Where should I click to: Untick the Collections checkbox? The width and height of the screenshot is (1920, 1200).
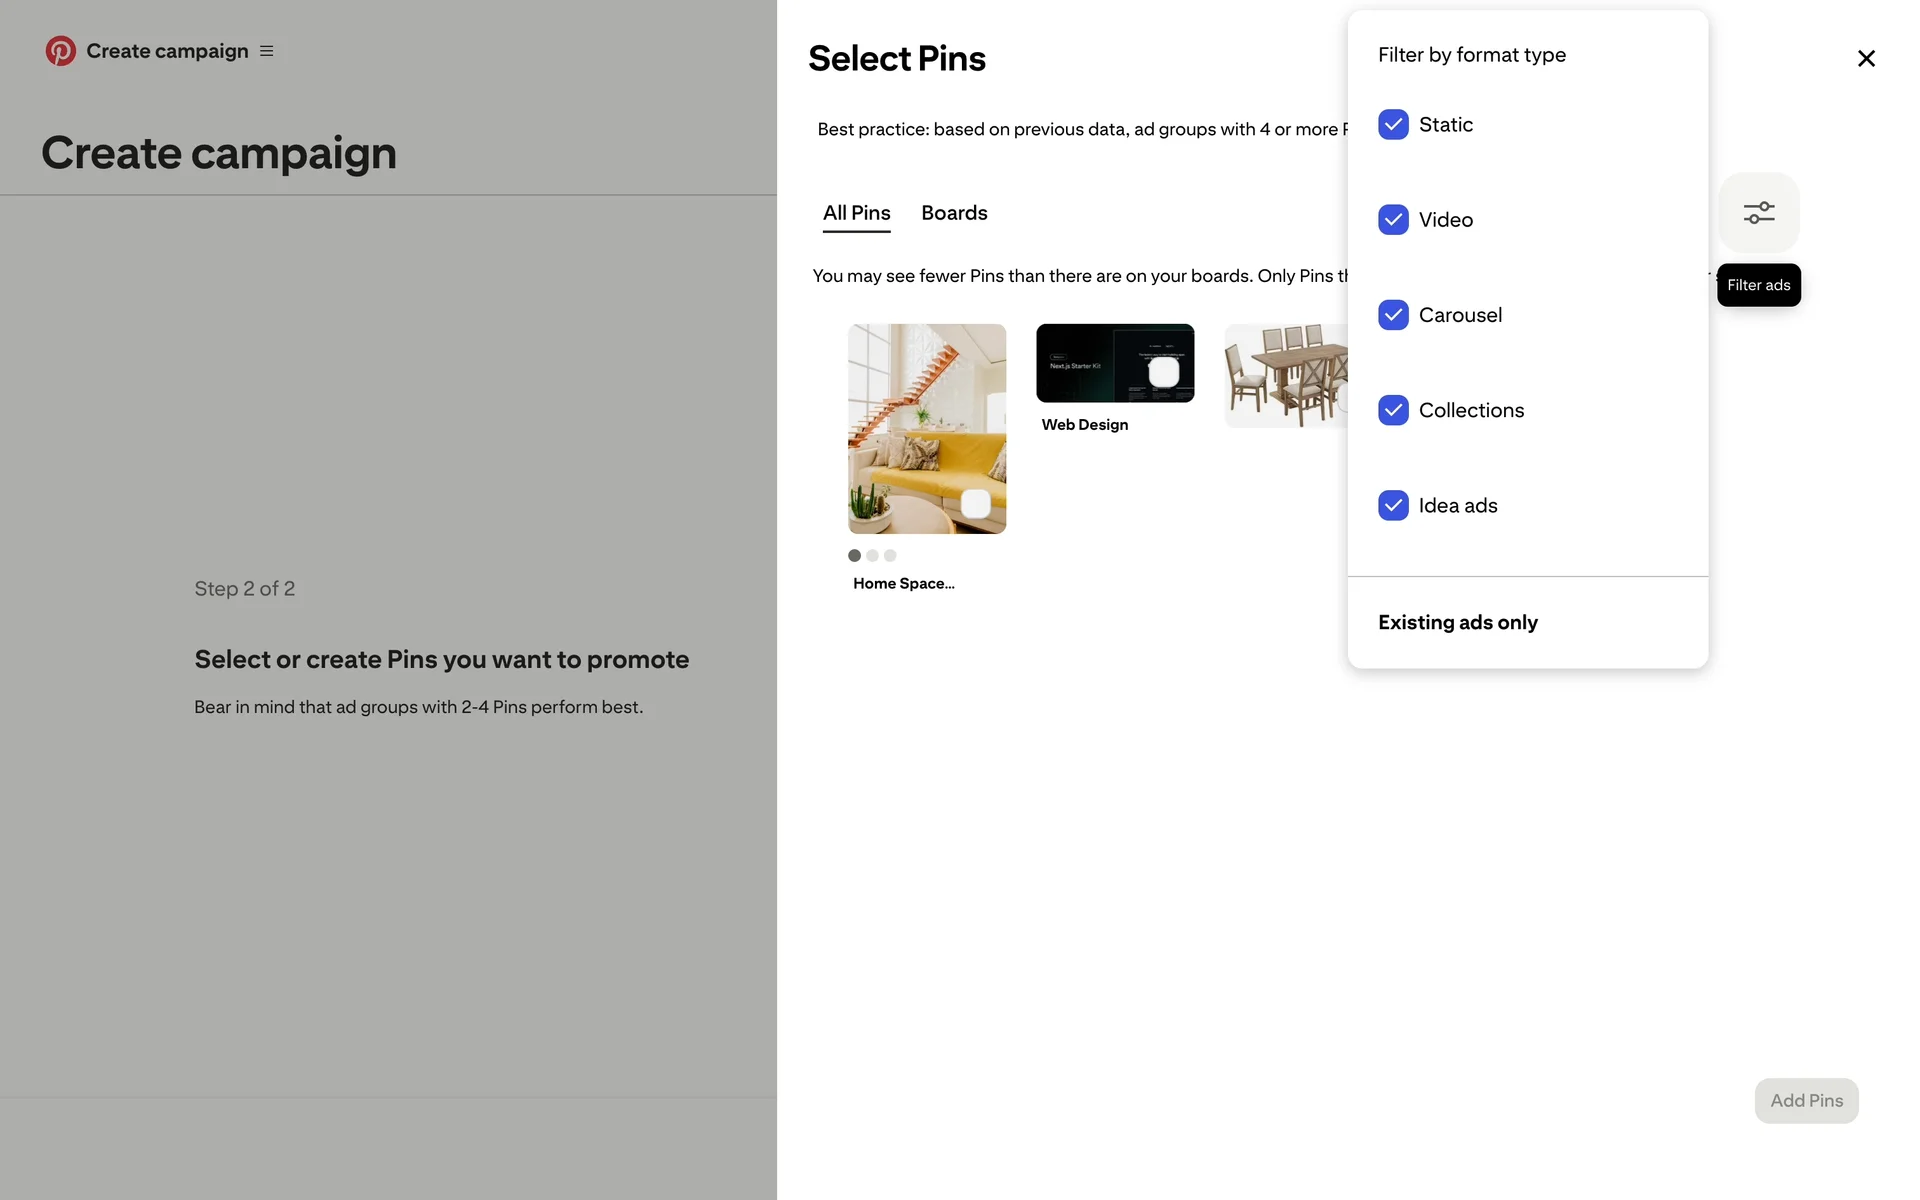[1393, 410]
